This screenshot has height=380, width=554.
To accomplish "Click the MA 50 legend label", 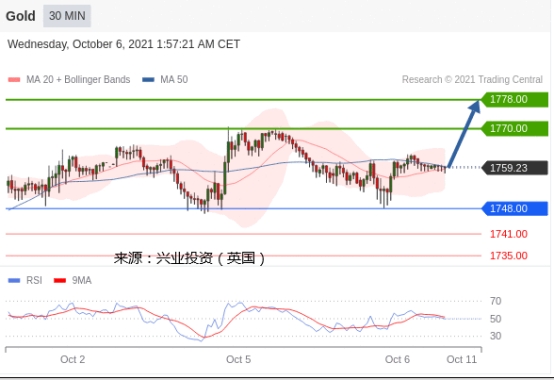I will point(174,79).
